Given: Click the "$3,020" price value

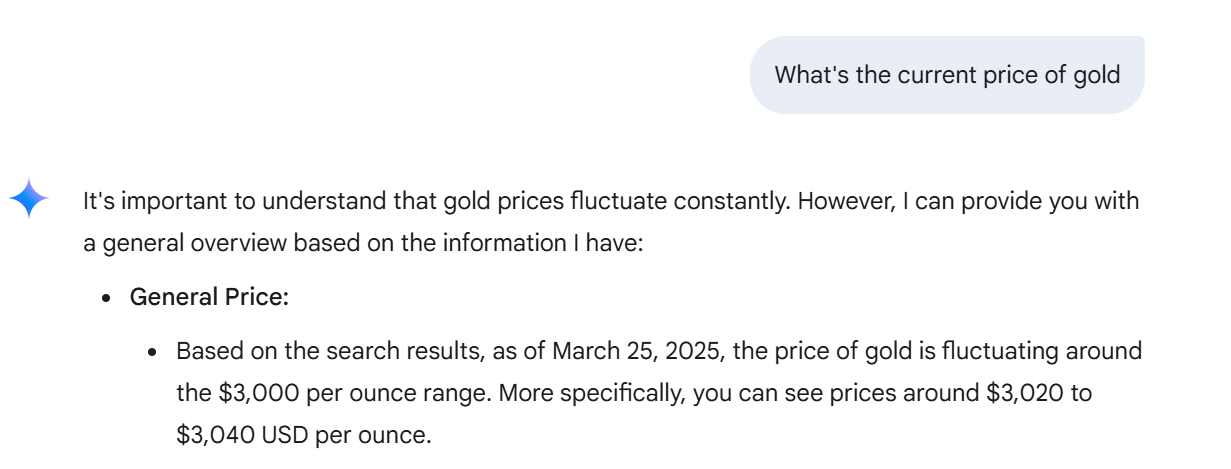Looking at the screenshot, I should coord(1026,393).
